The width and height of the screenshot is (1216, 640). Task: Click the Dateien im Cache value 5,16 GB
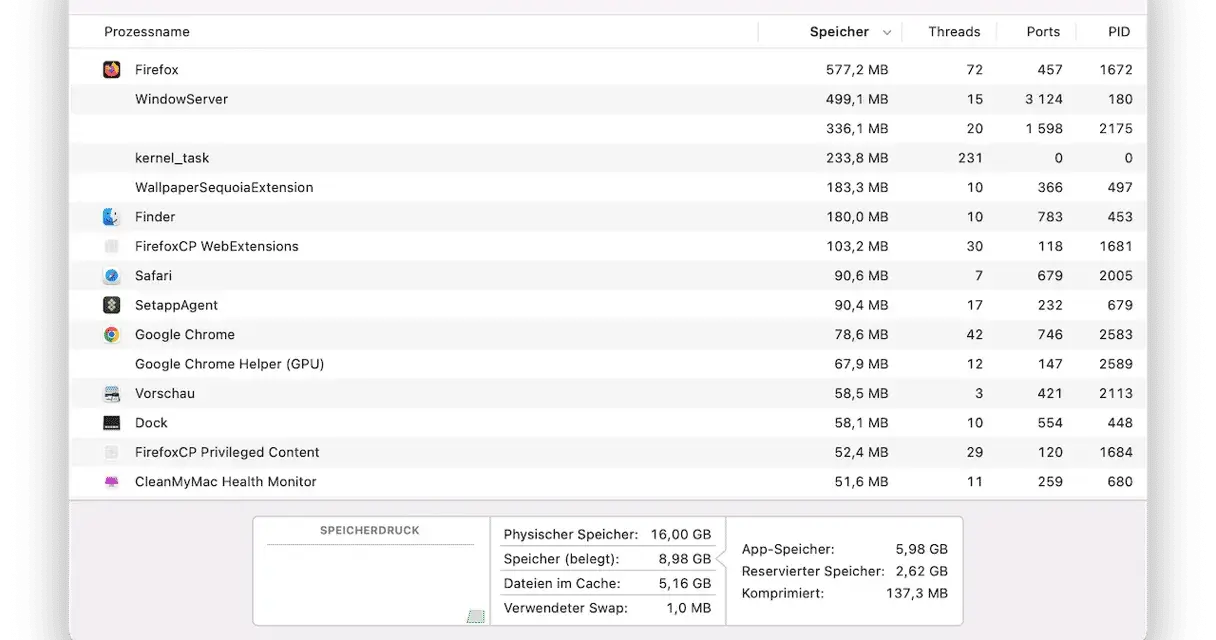pyautogui.click(x=685, y=583)
